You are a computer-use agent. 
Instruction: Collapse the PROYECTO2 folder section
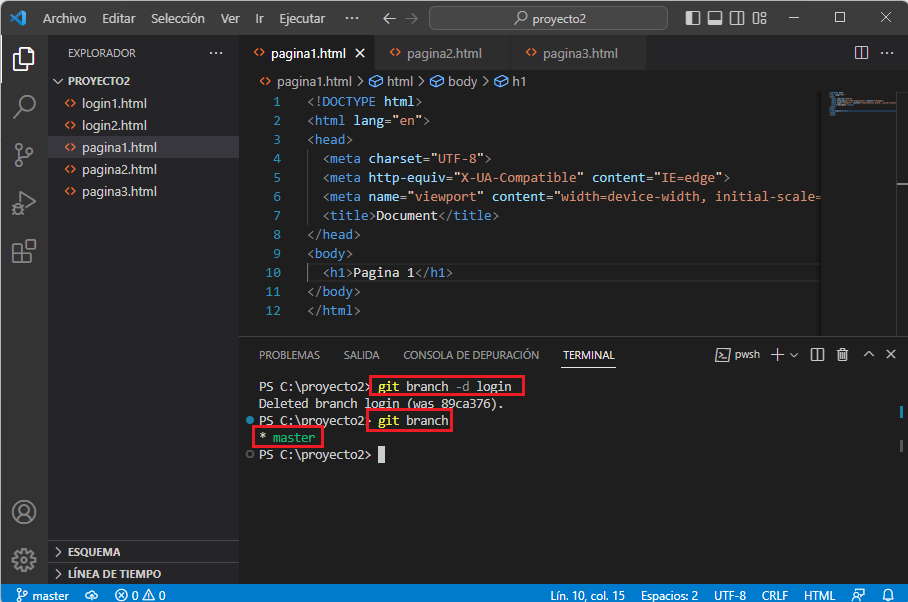(144, 81)
